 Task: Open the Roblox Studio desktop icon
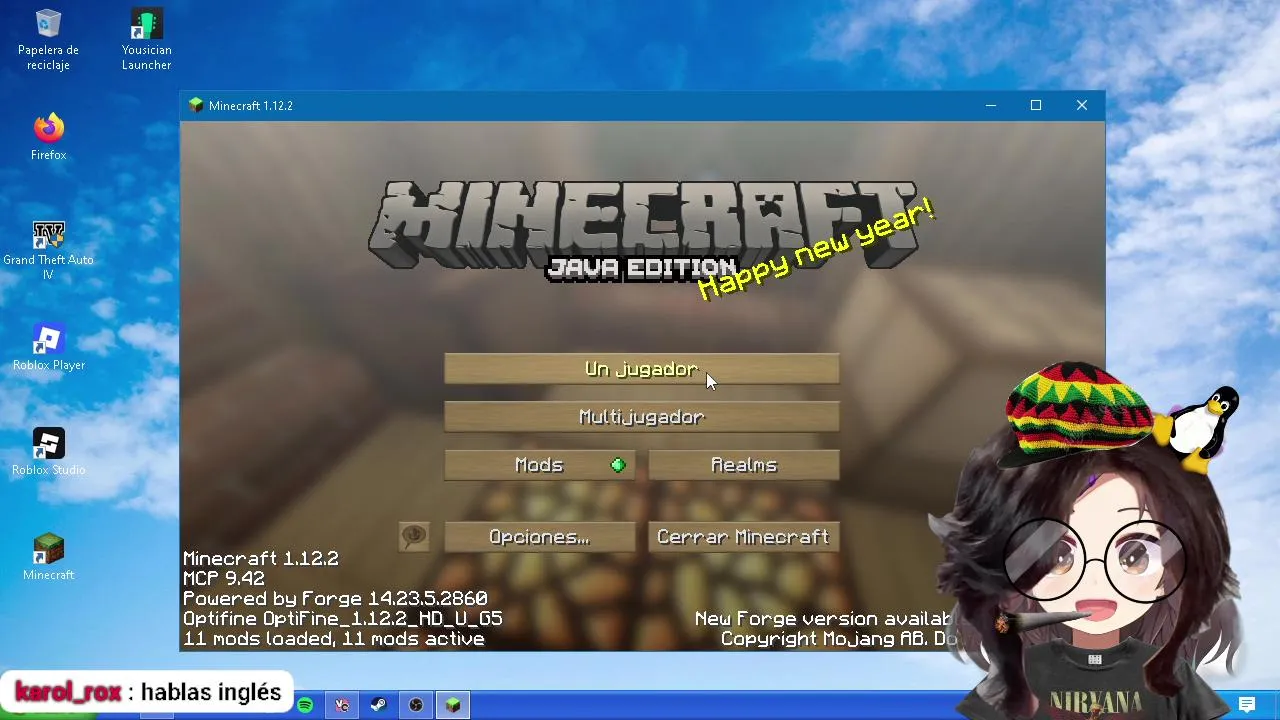48,452
